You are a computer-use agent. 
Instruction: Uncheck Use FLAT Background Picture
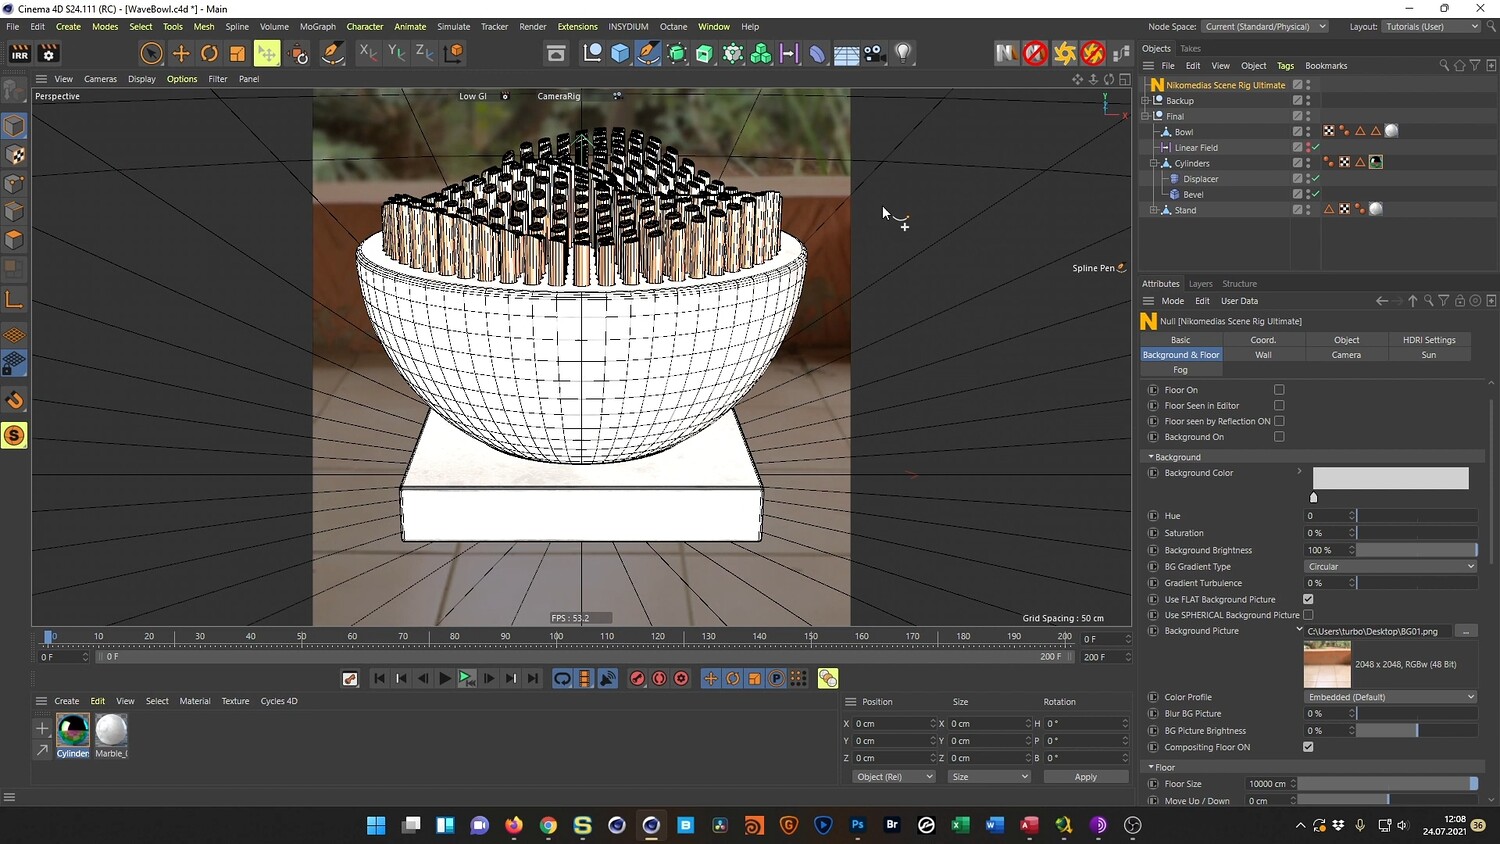[x=1308, y=599]
